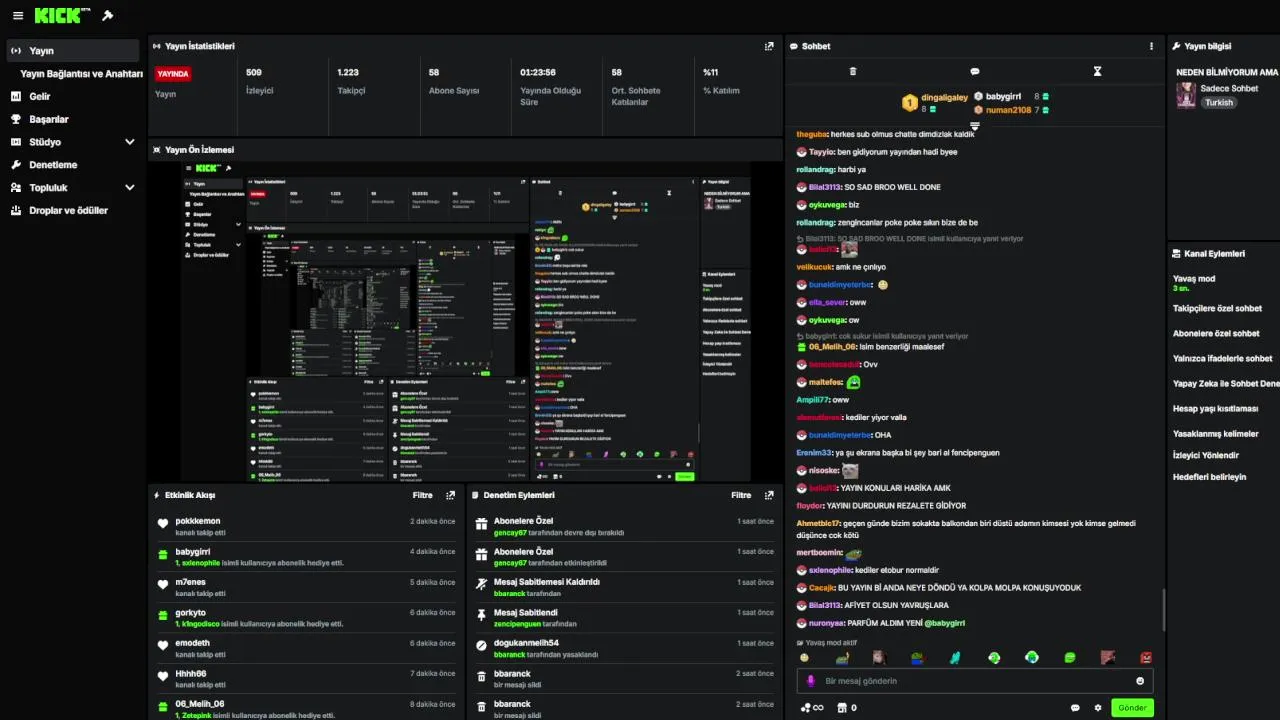Click the chat scrollbar
Viewport: 1280px width, 720px height.
click(x=1163, y=610)
